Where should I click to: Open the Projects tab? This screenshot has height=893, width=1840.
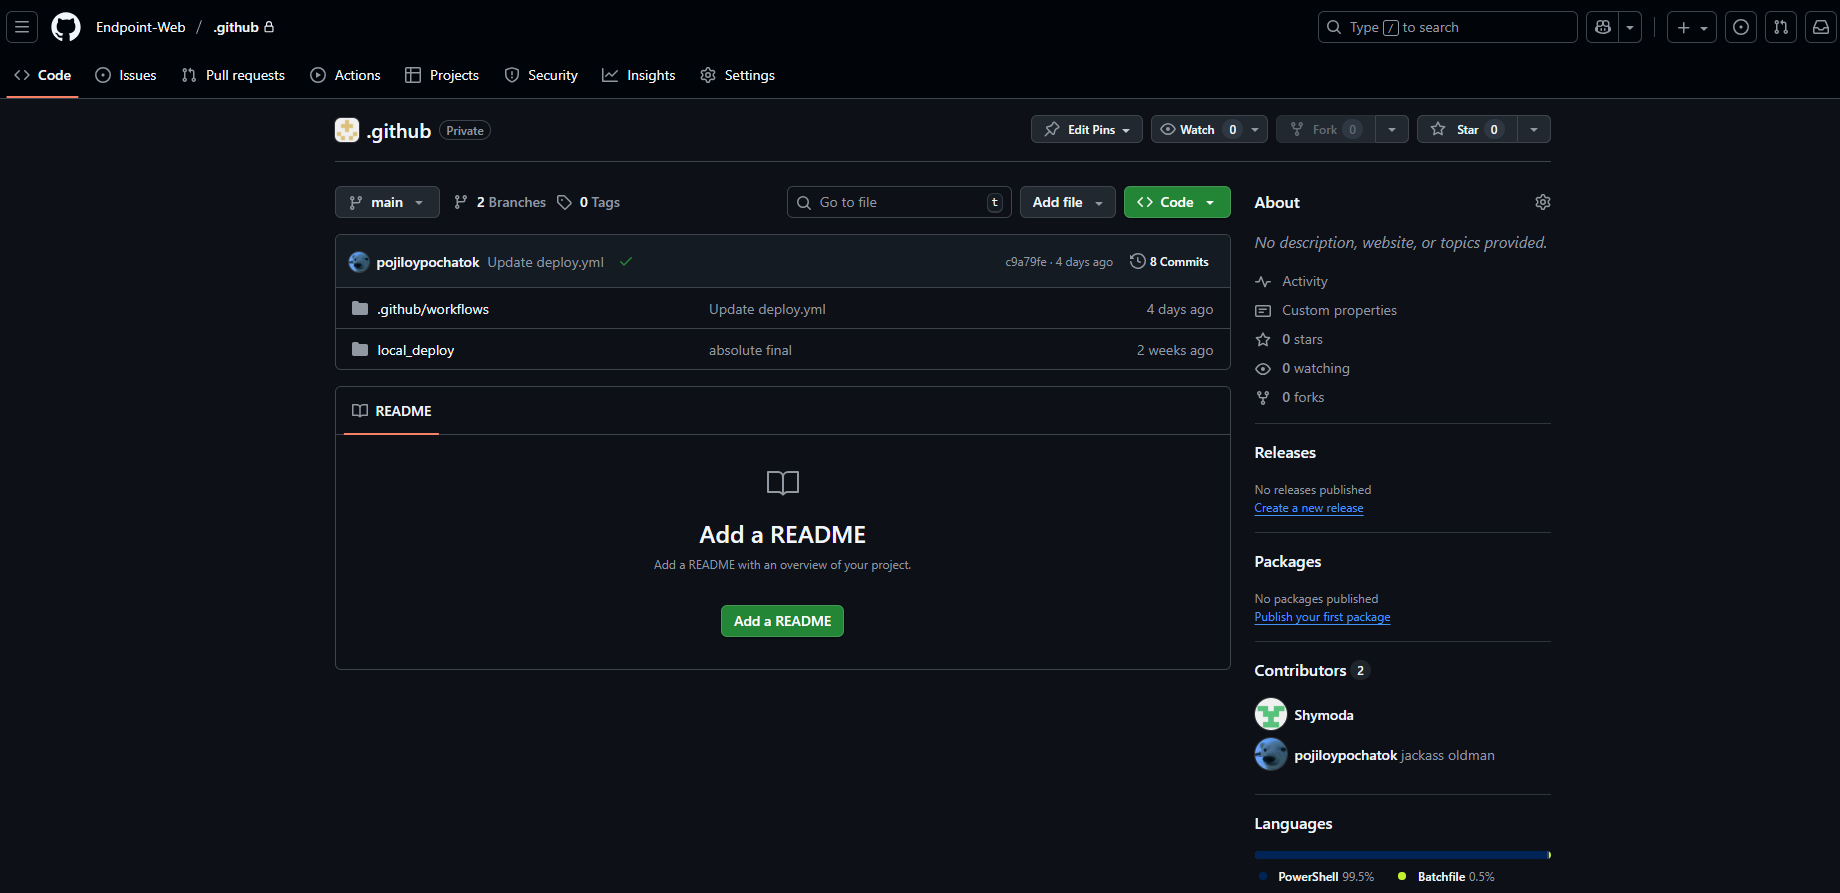(x=442, y=75)
